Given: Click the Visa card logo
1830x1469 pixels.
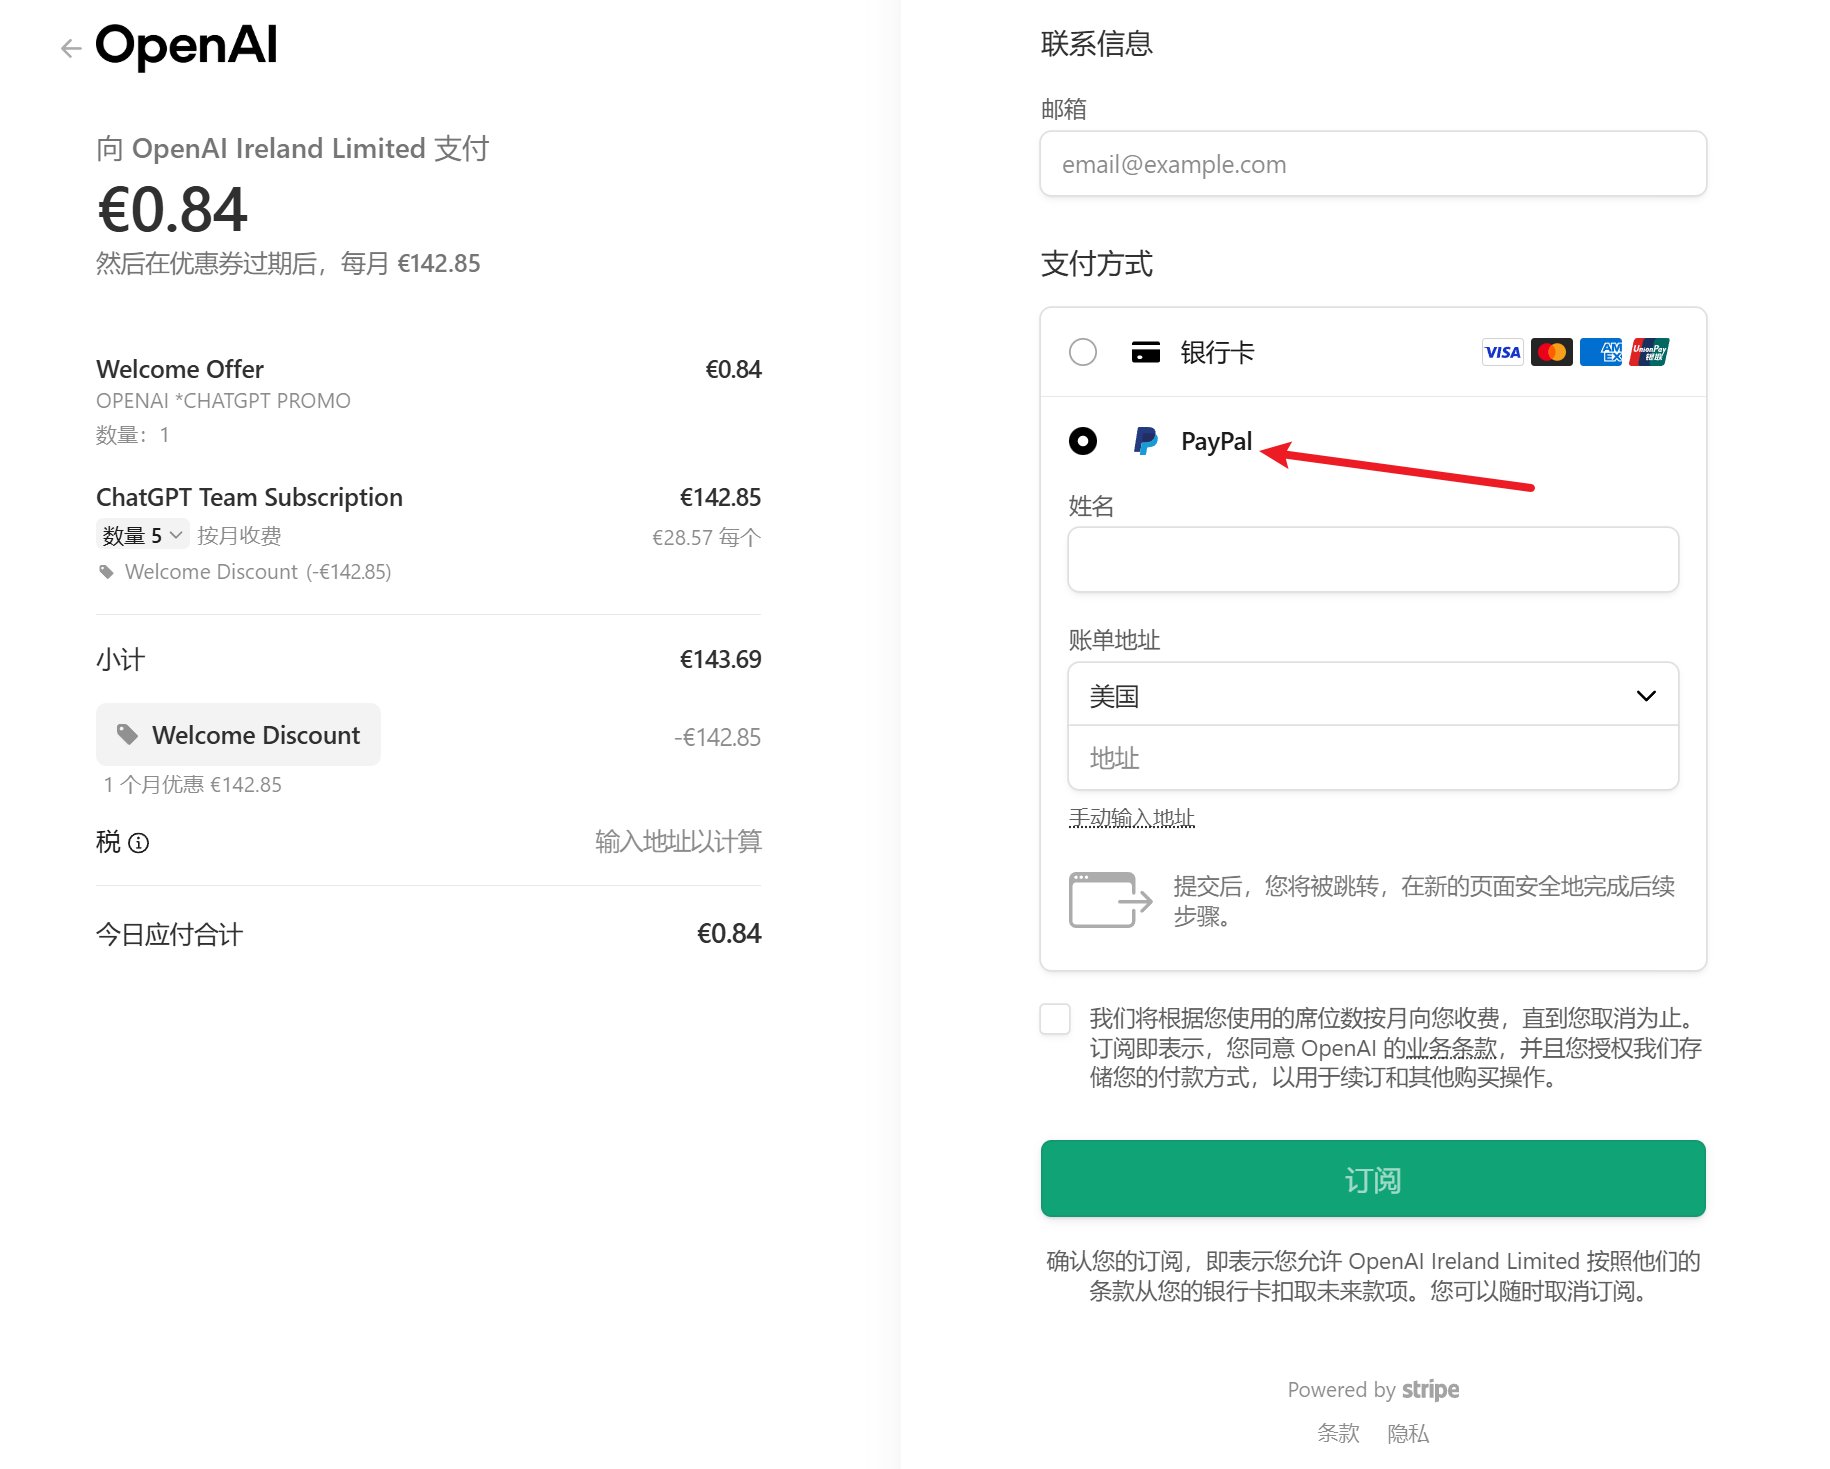Looking at the screenshot, I should click(x=1502, y=352).
